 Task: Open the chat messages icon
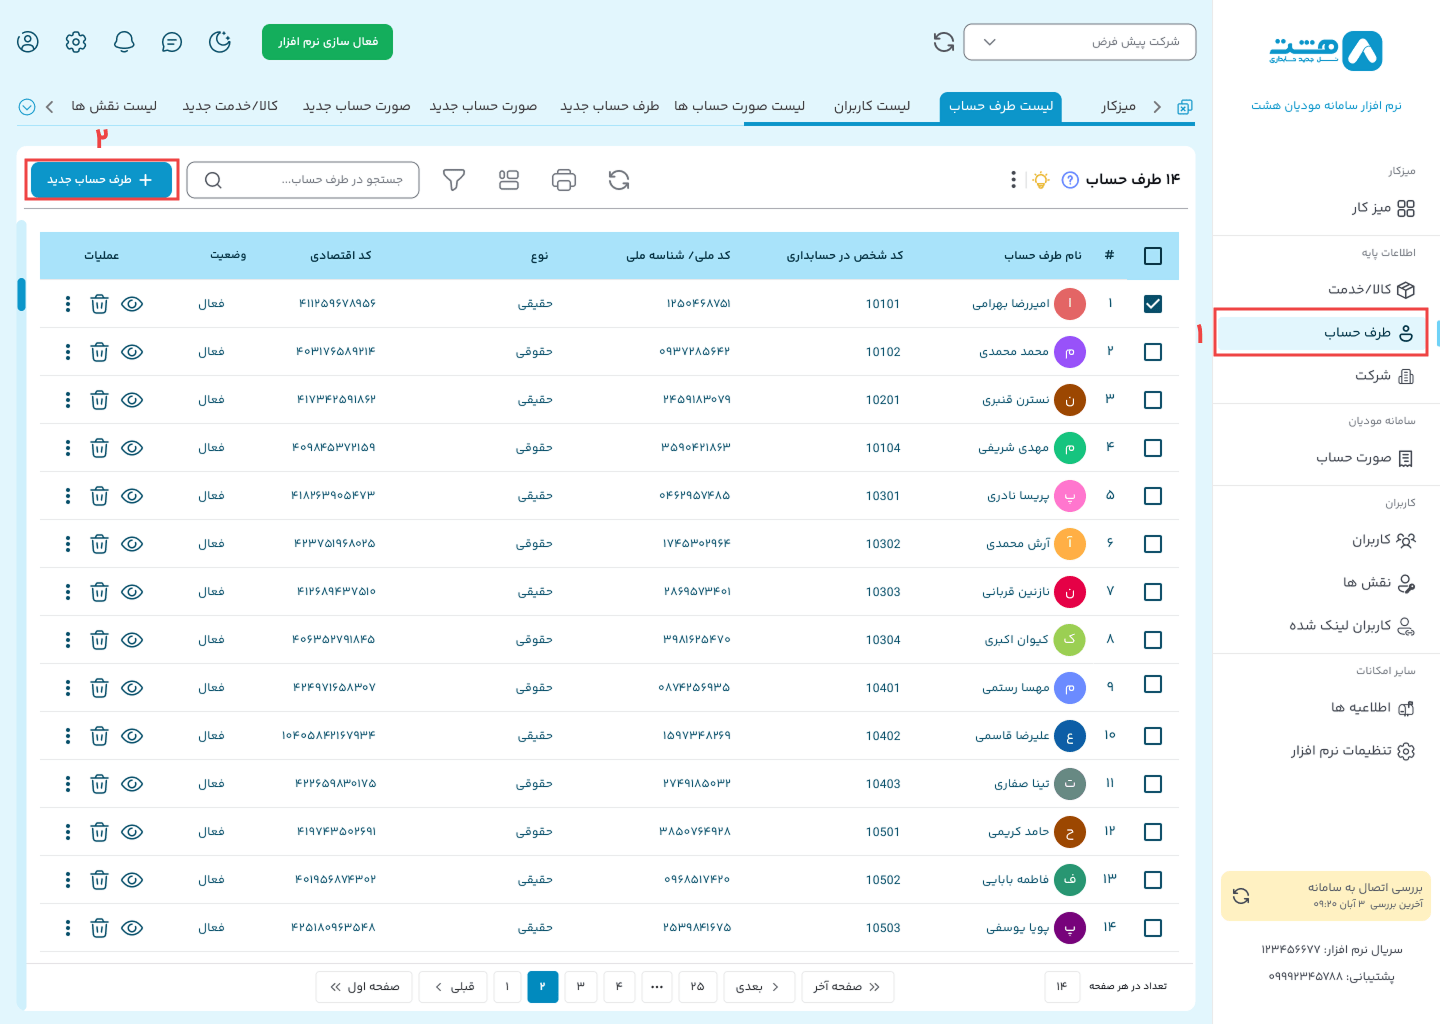tap(172, 42)
